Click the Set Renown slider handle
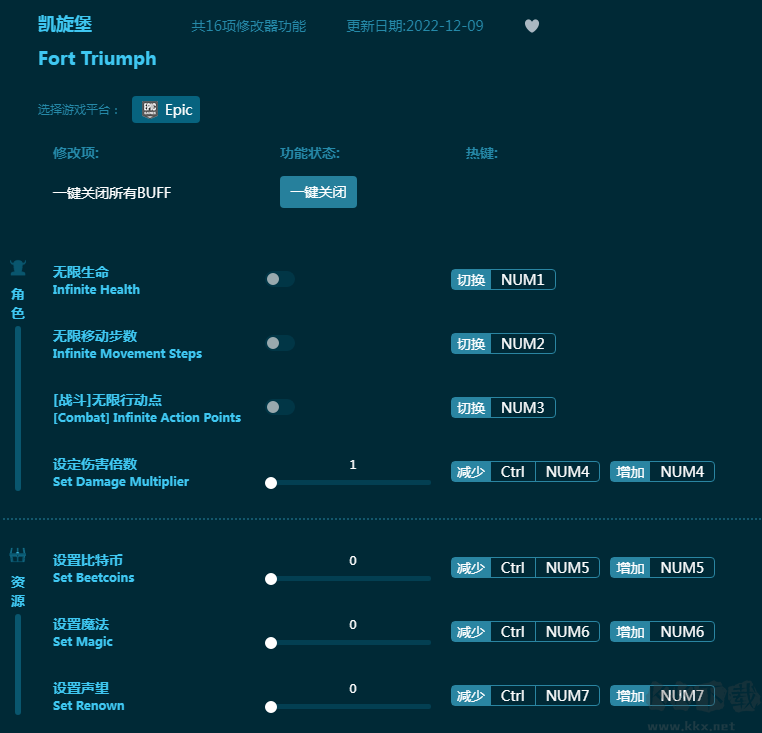 271,707
